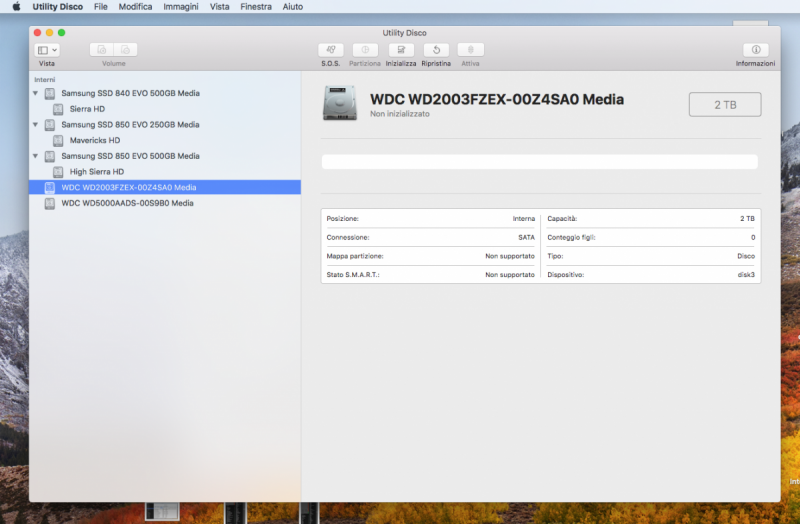The height and width of the screenshot is (524, 800).
Task: Select WDC WD5000AADS-00S9B0 Media disk
Action: click(127, 203)
